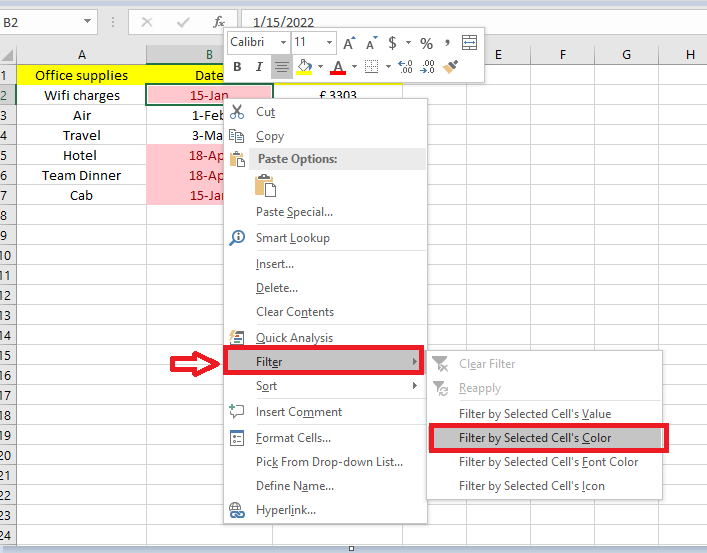Apply Percent Style formatting
The height and width of the screenshot is (553, 707).
(x=426, y=43)
